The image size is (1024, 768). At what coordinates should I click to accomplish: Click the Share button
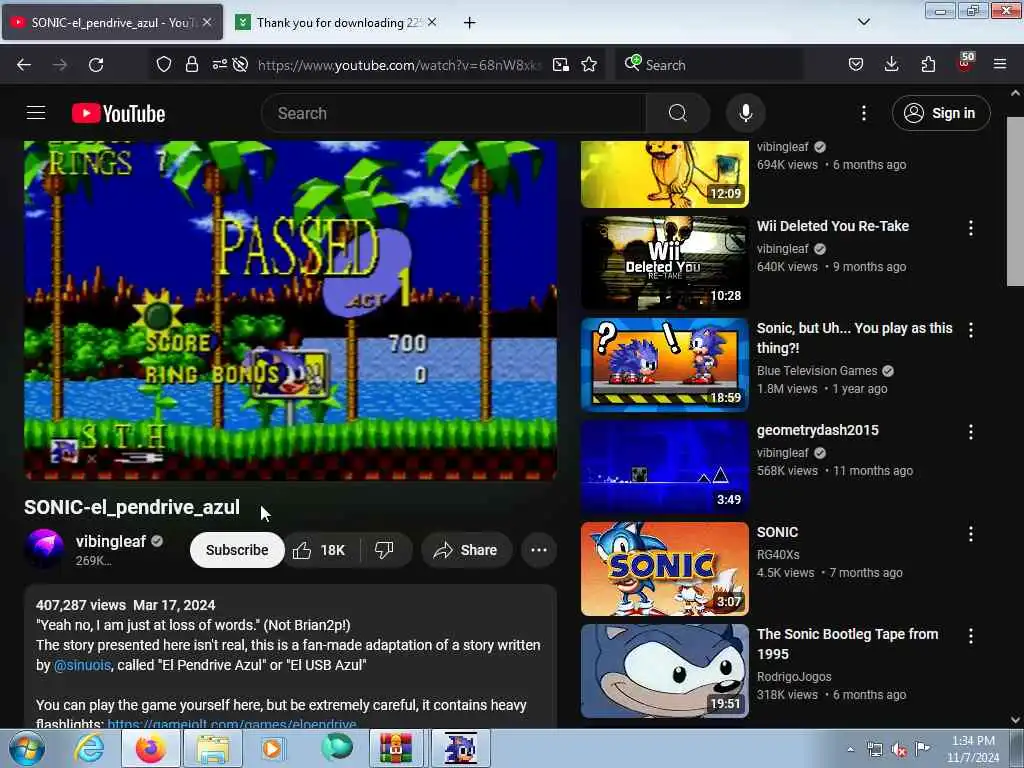(466, 550)
